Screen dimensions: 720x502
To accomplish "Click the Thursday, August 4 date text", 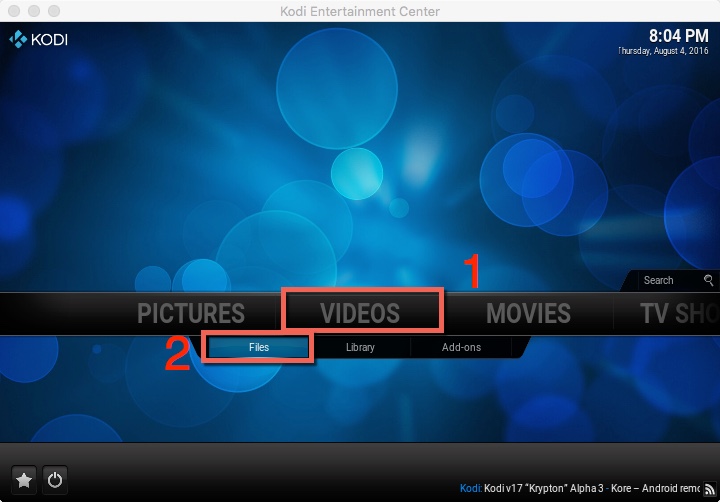I will point(666,50).
